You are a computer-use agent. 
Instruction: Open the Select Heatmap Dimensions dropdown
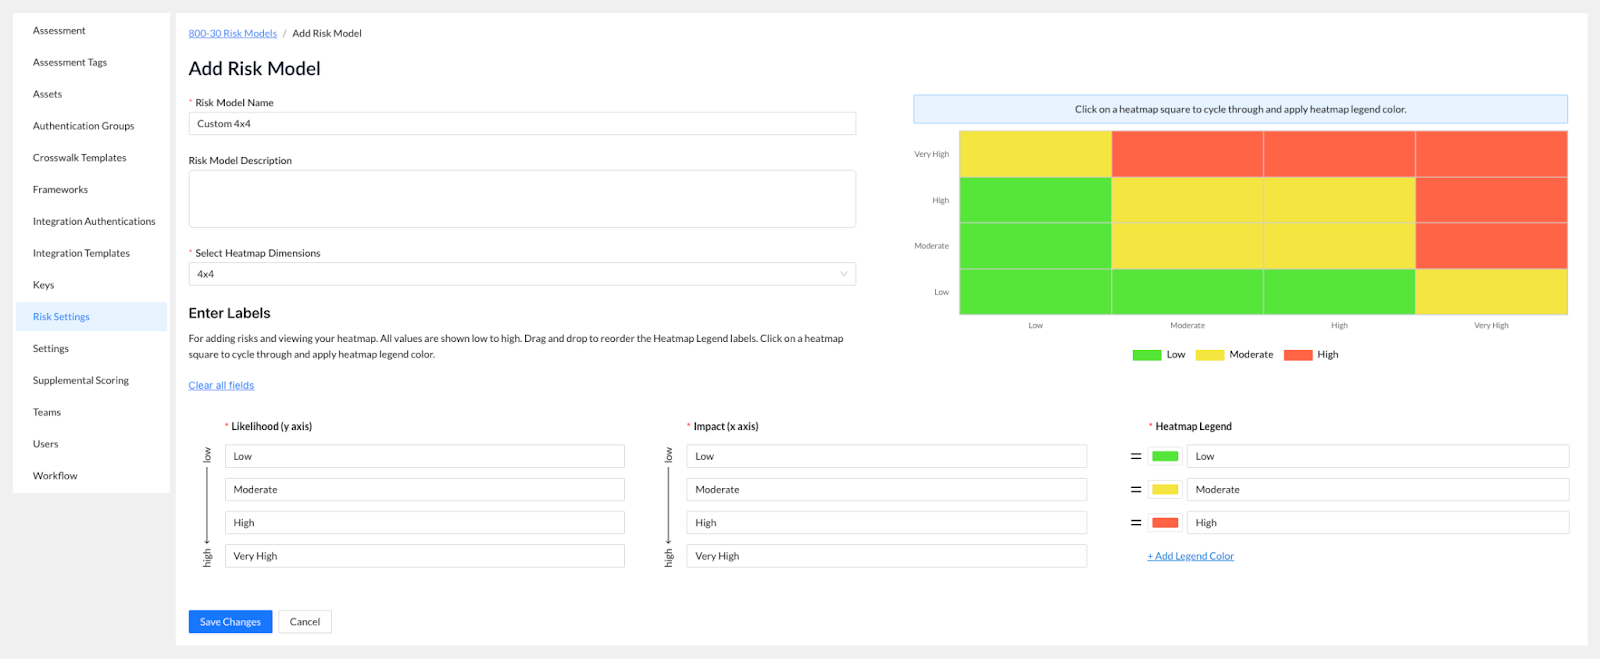click(521, 274)
